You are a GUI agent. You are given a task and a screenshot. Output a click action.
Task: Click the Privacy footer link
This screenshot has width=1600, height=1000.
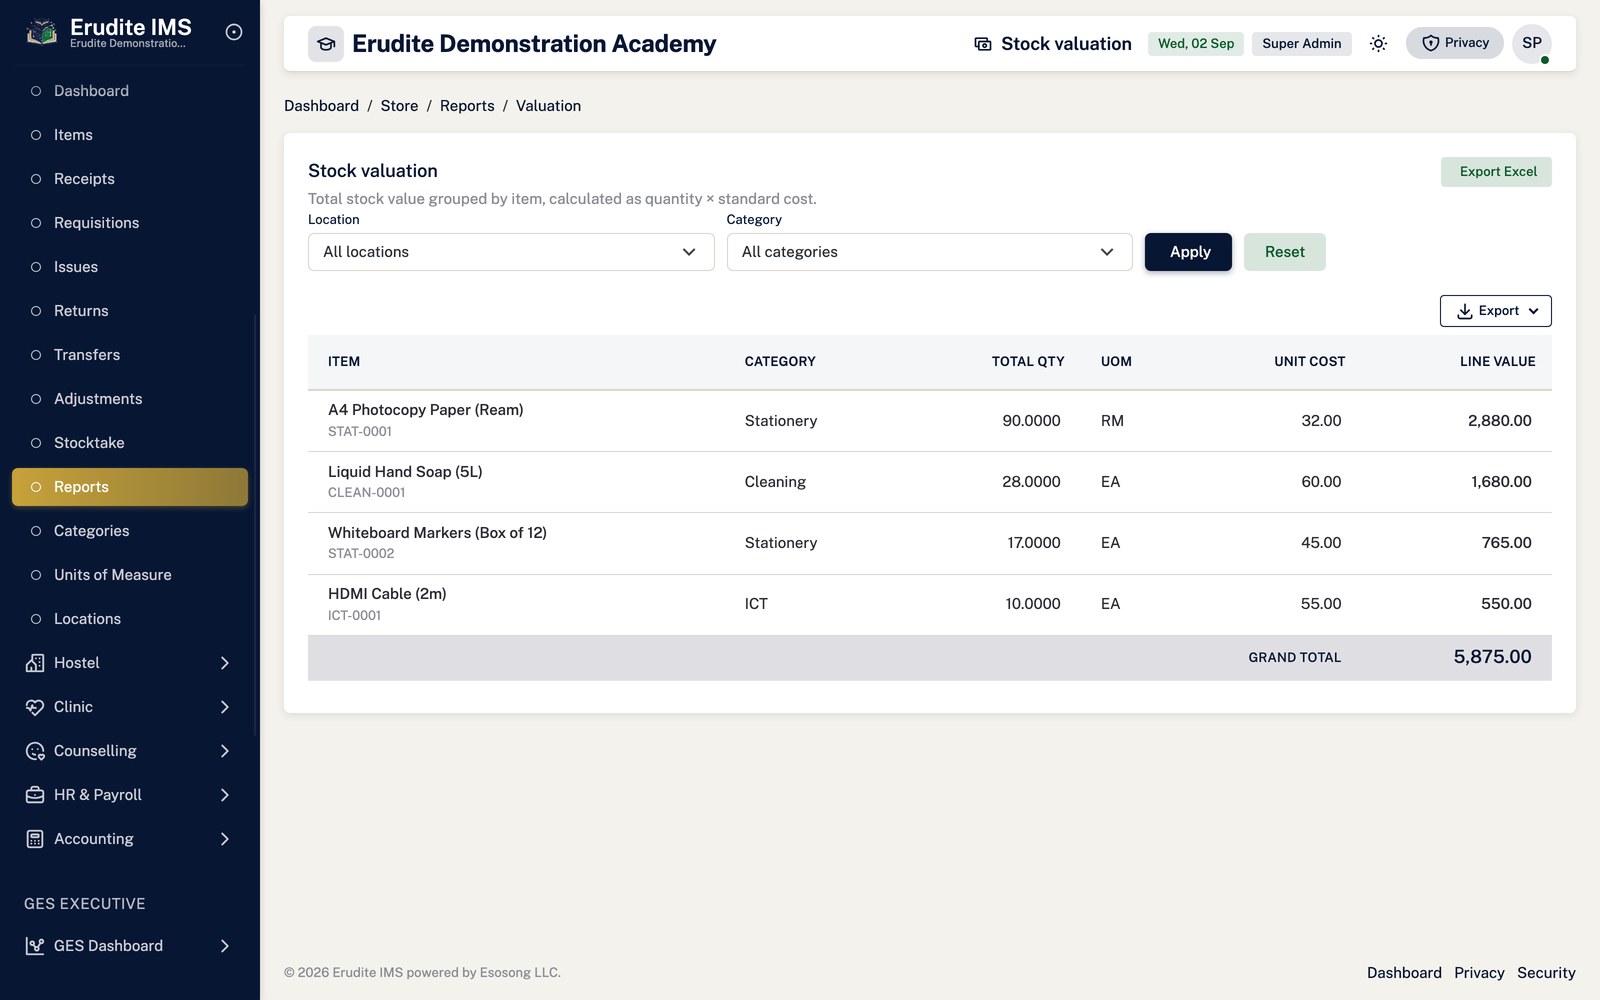tap(1479, 973)
